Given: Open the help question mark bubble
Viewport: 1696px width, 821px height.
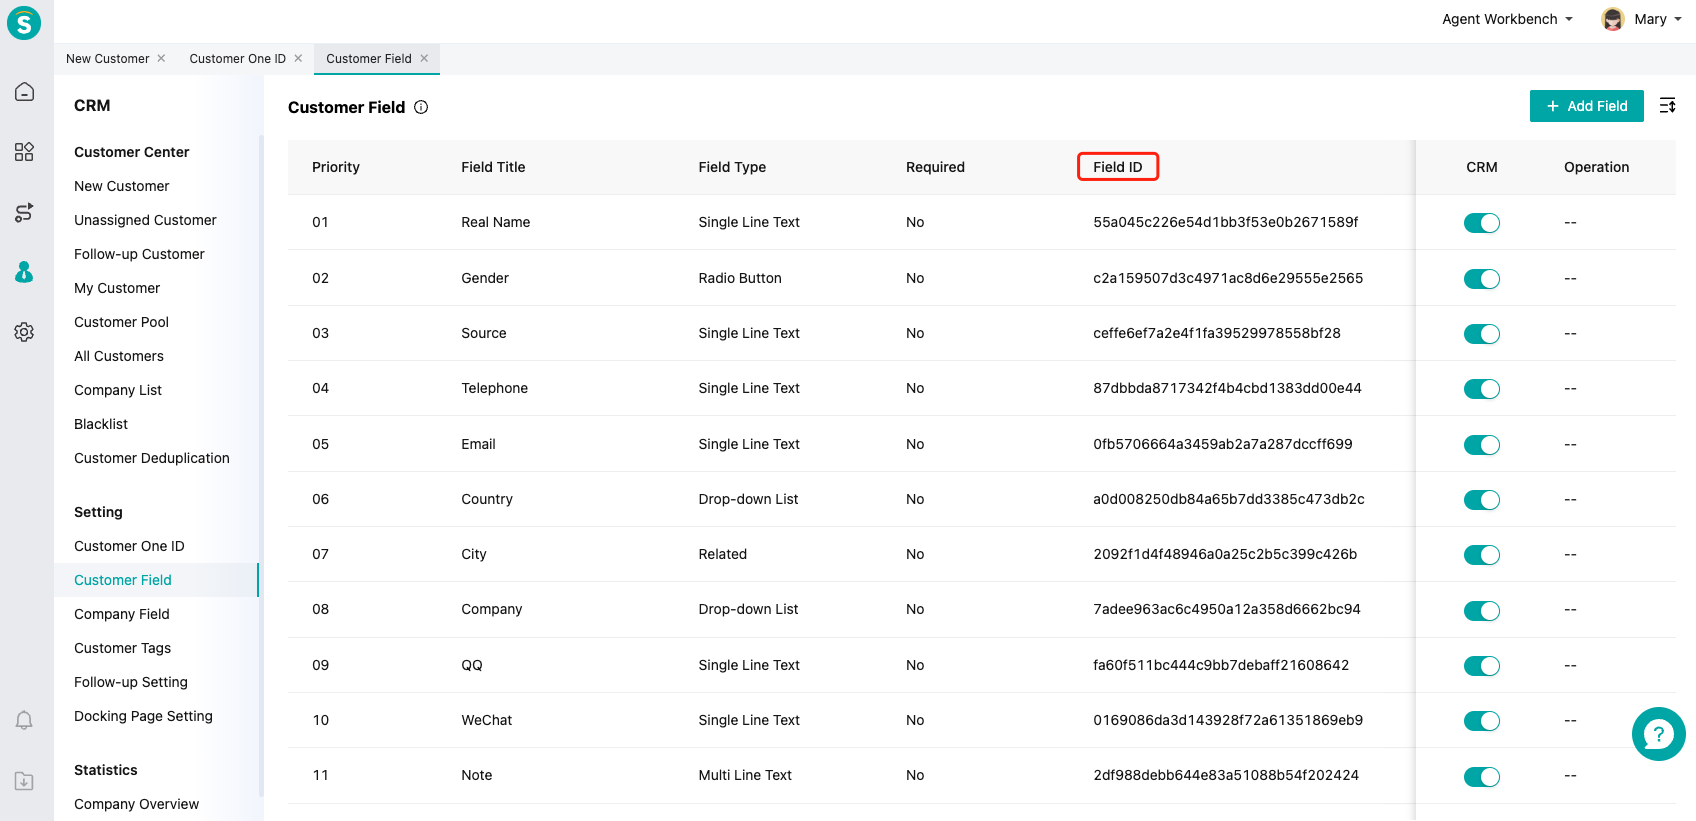Looking at the screenshot, I should click(1658, 734).
